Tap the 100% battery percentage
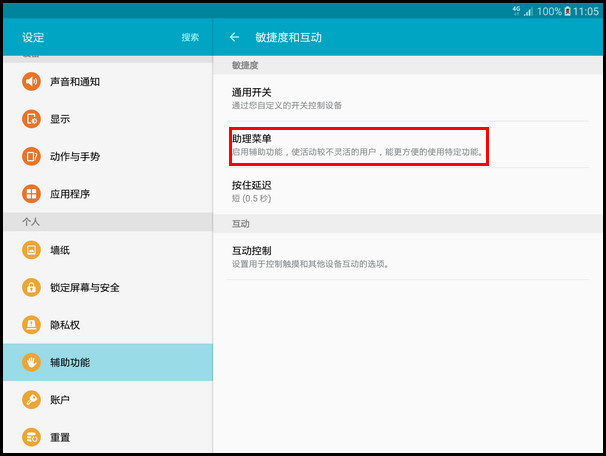Screen dimensions: 606x456 coord(549,11)
